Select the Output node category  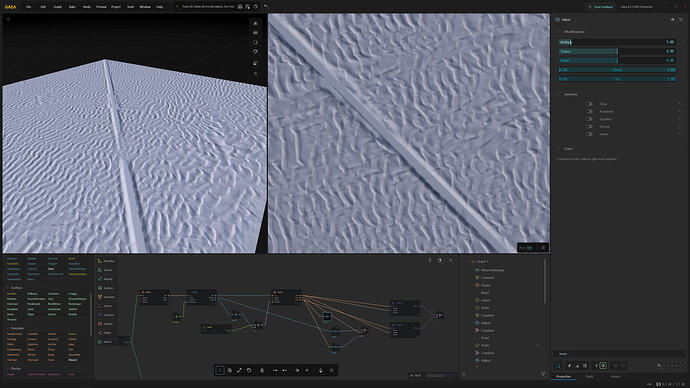[106, 324]
